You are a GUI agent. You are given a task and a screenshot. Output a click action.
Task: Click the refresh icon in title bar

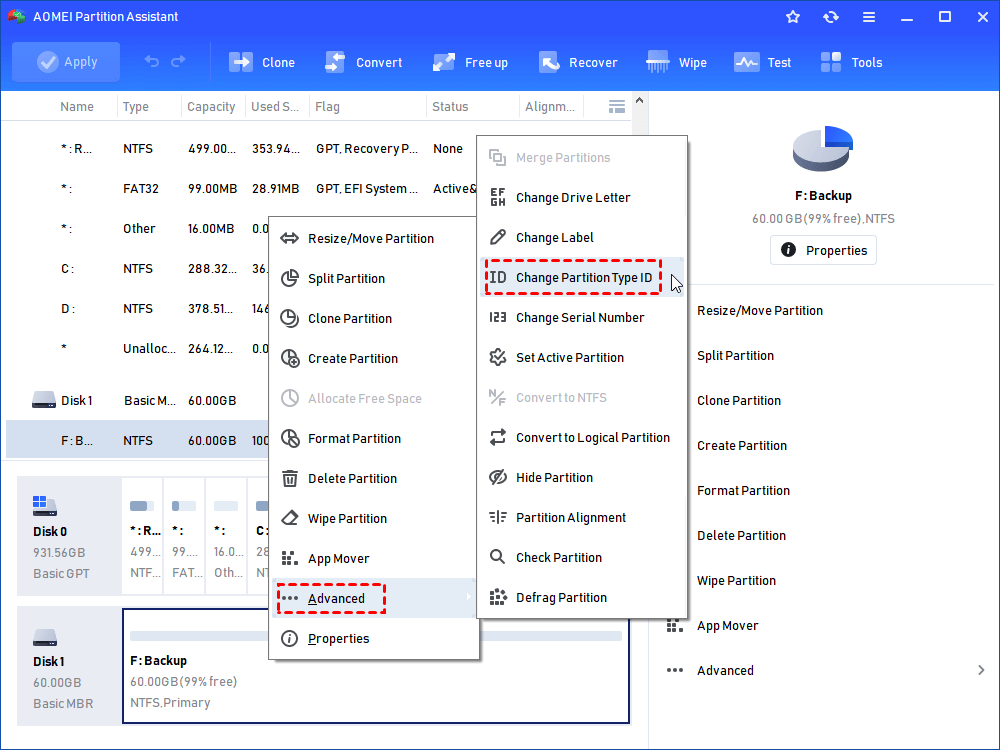[830, 17]
